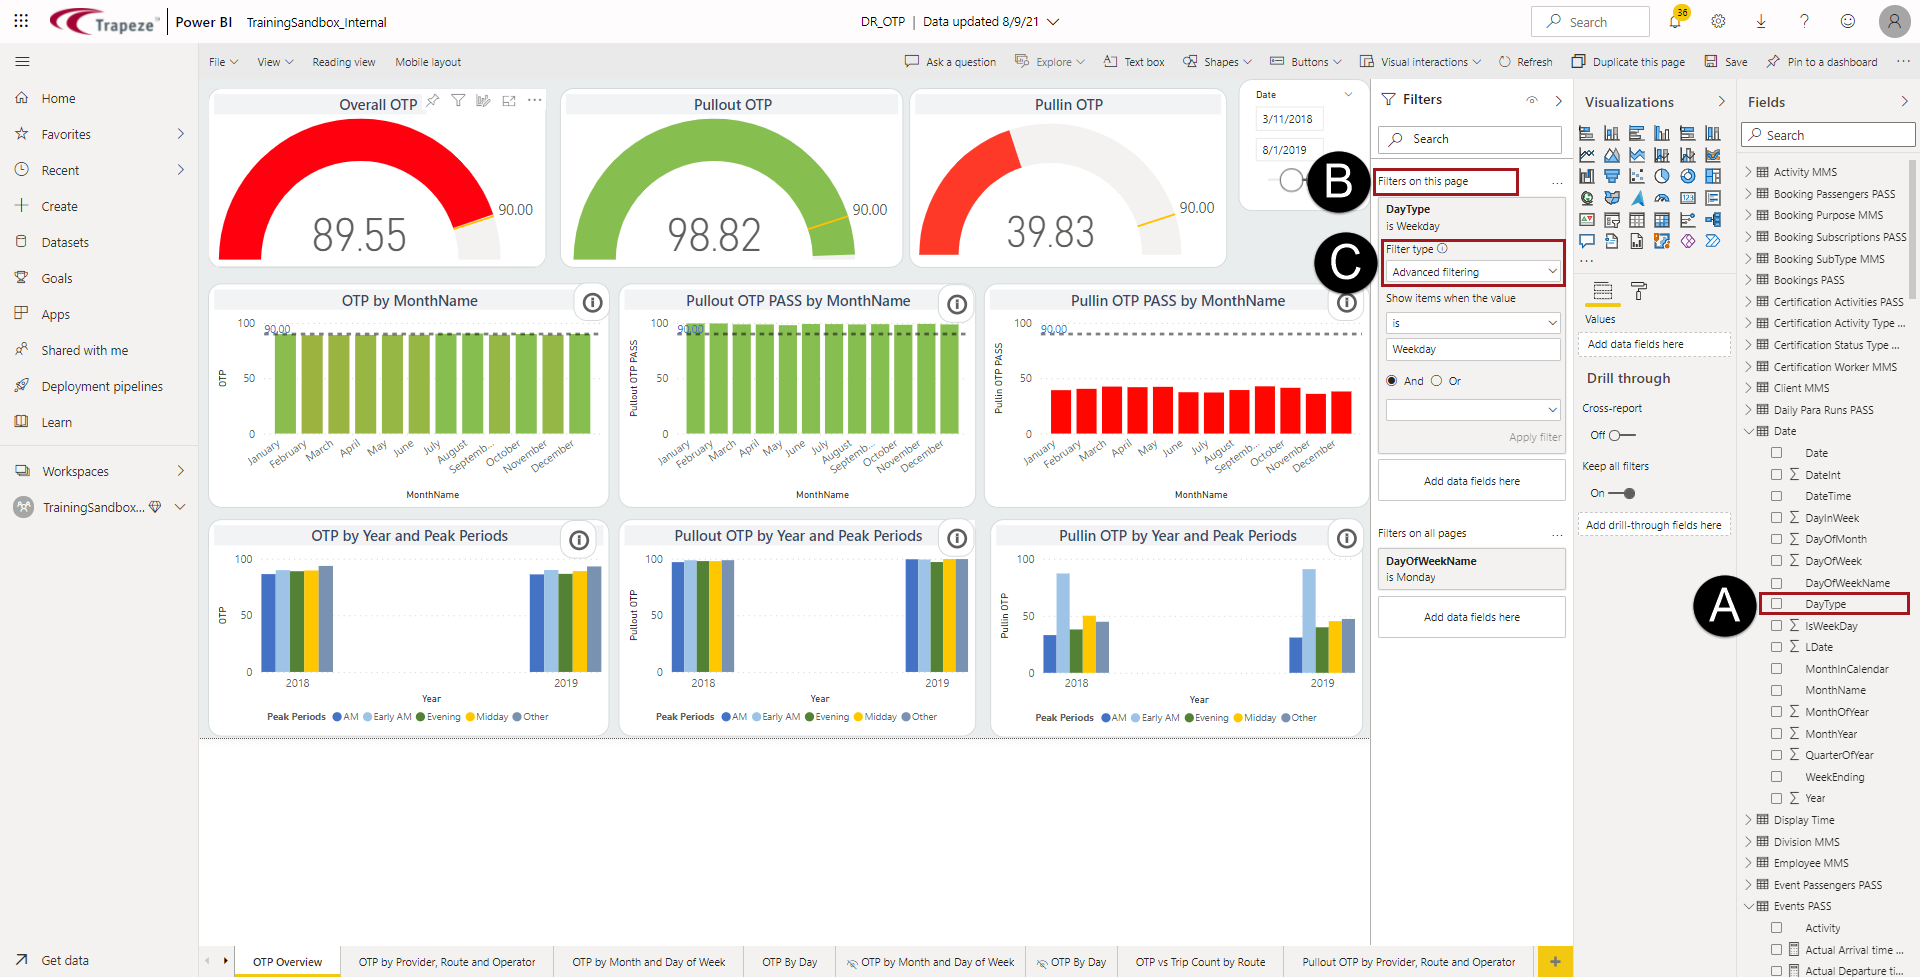Toggle the Keep all filters switch
This screenshot has width=1920, height=977.
pos(1622,493)
